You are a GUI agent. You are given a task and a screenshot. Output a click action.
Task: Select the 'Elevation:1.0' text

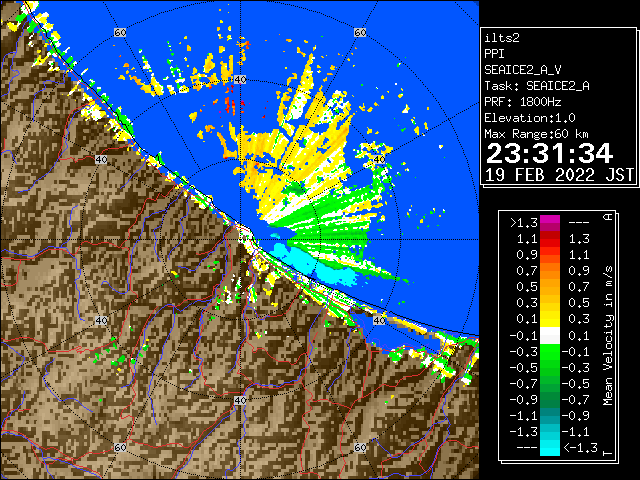(530, 118)
